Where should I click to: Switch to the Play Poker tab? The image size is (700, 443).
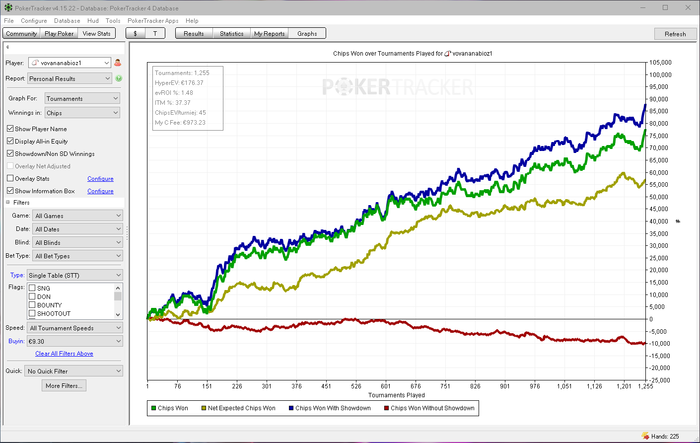click(59, 33)
